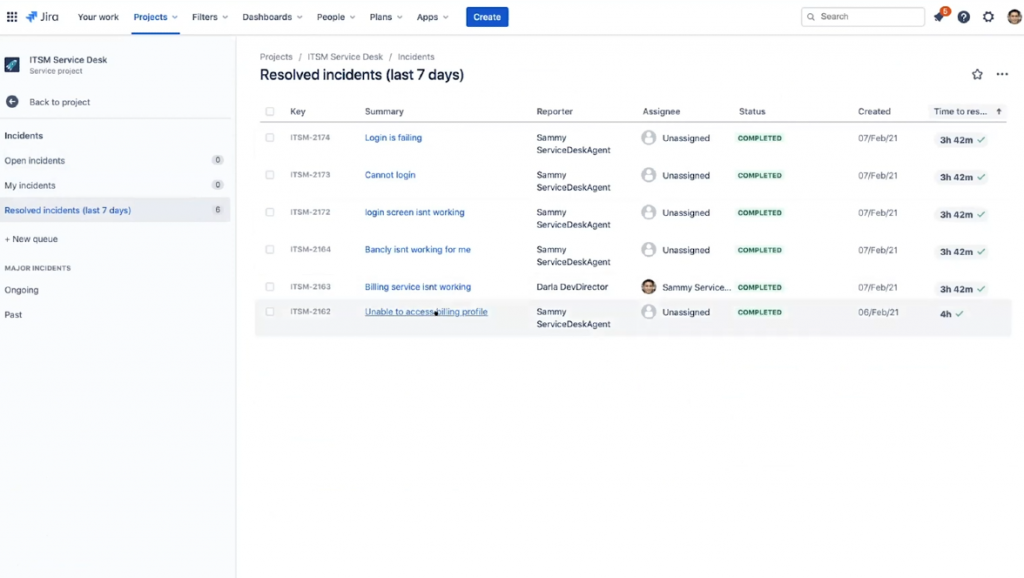Click the ITSM Service Desk project icon
Screen dimensions: 1024x578
click(12, 65)
